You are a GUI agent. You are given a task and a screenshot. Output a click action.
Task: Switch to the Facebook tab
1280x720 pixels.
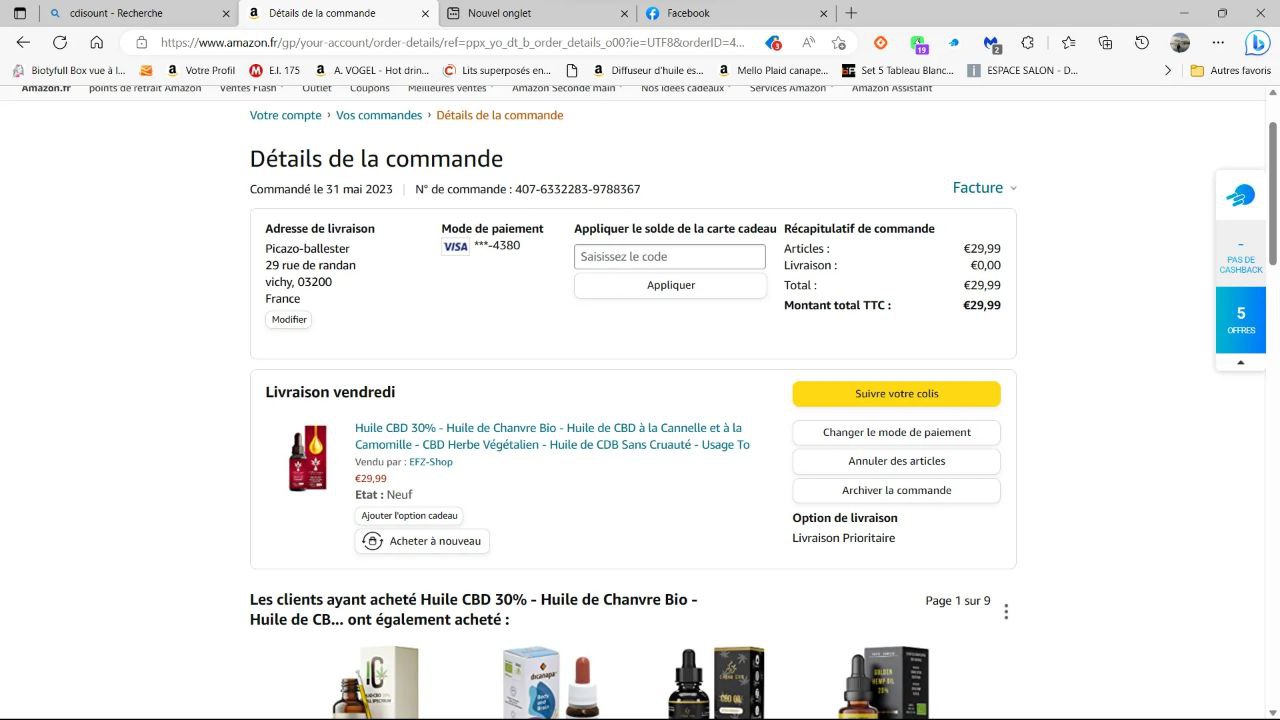(x=738, y=13)
